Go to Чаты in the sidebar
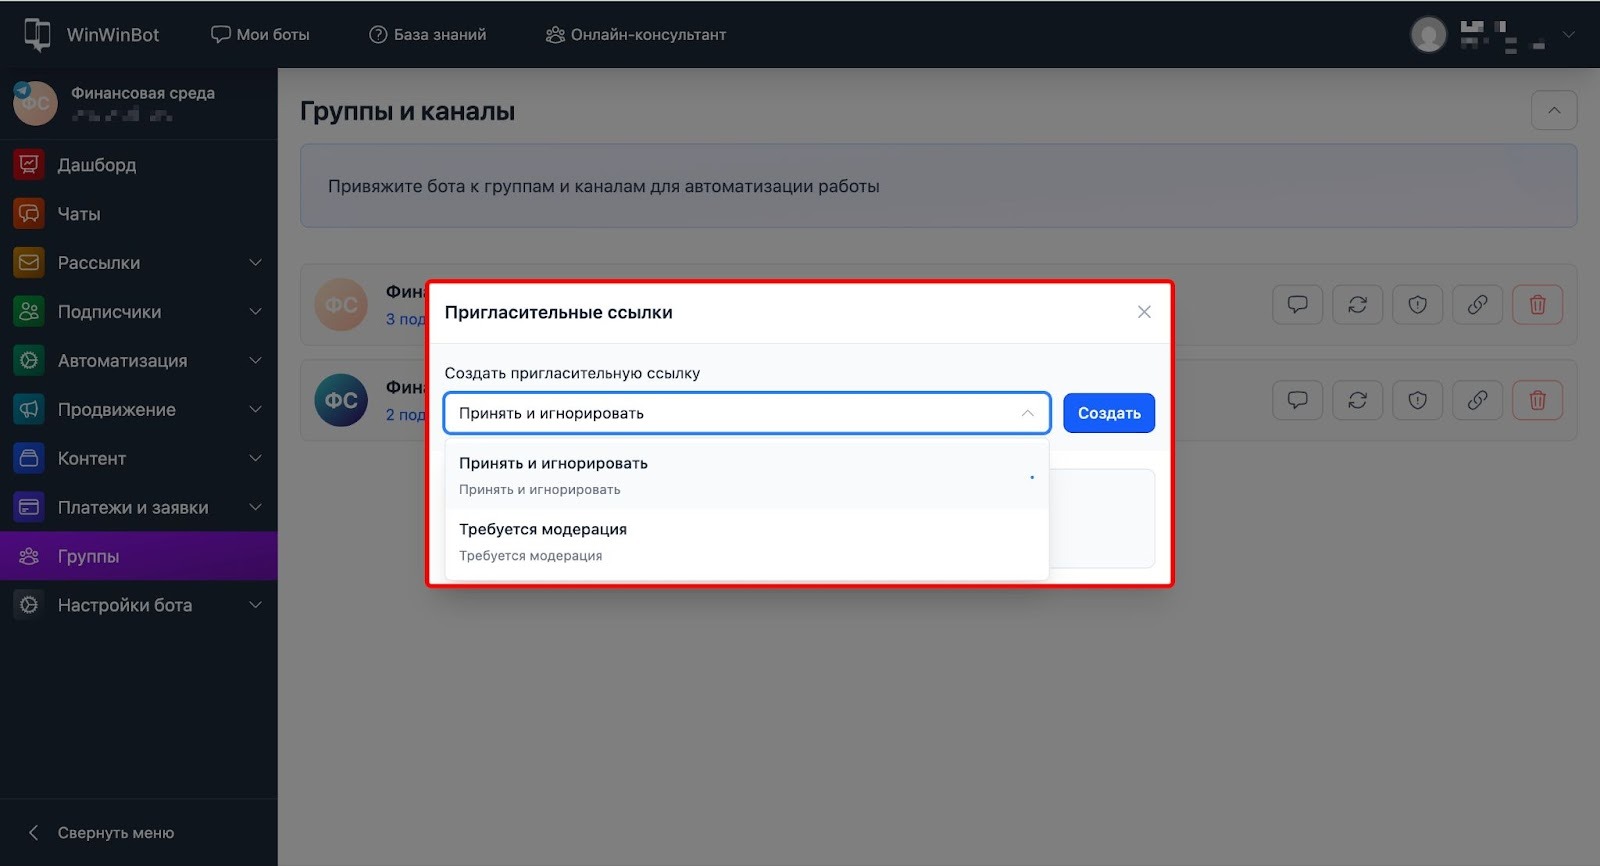 [x=79, y=214]
